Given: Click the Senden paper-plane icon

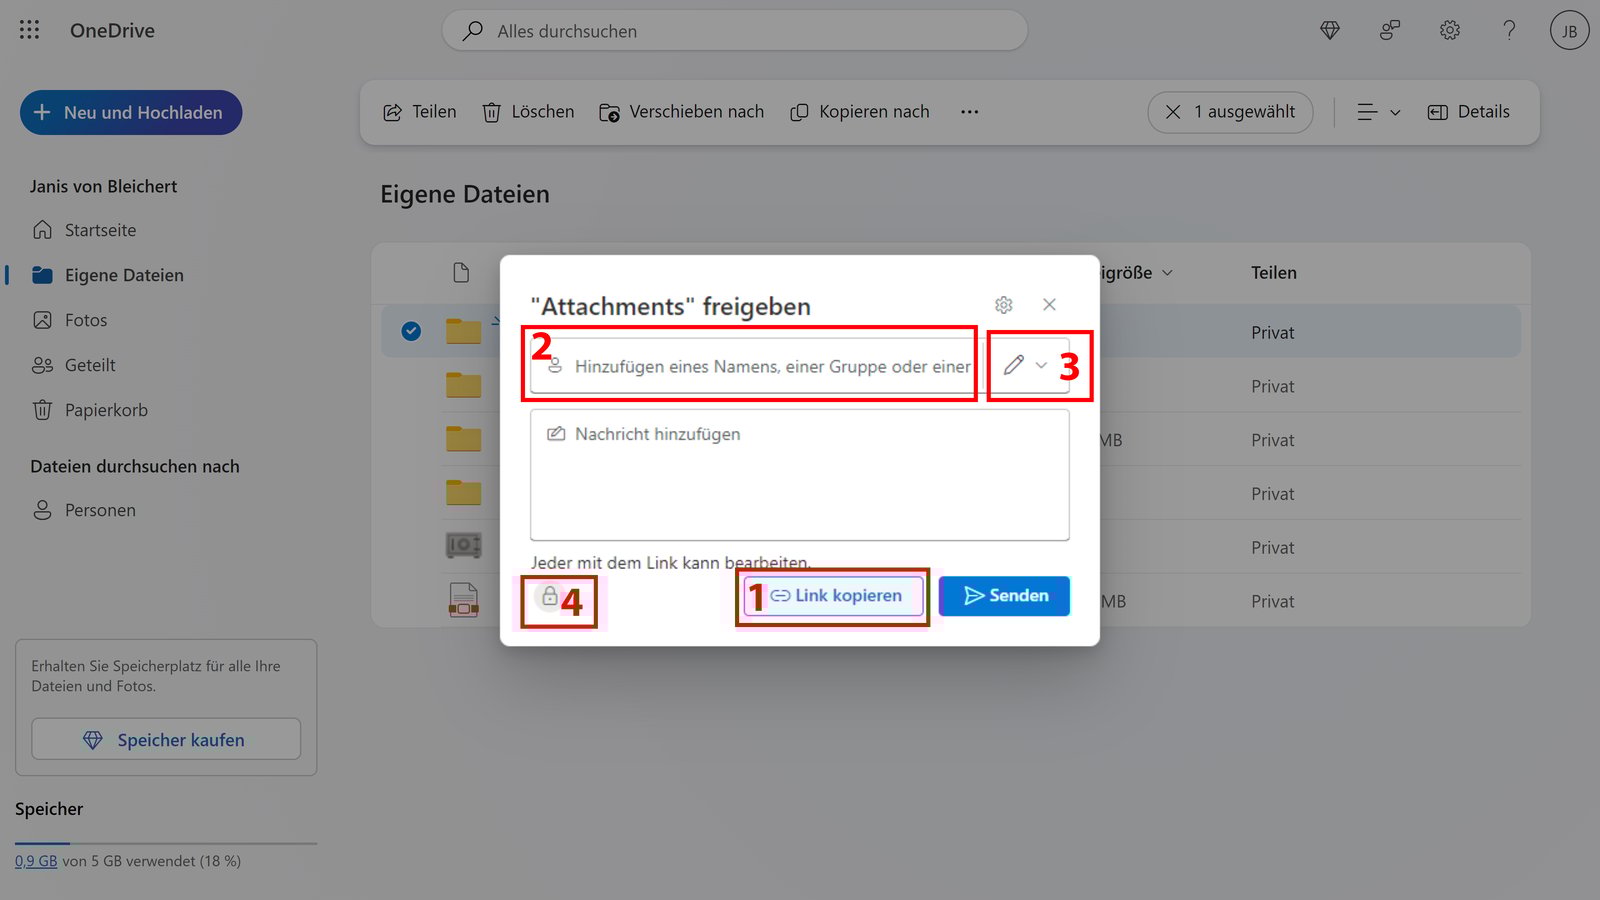Looking at the screenshot, I should click(1004, 595).
